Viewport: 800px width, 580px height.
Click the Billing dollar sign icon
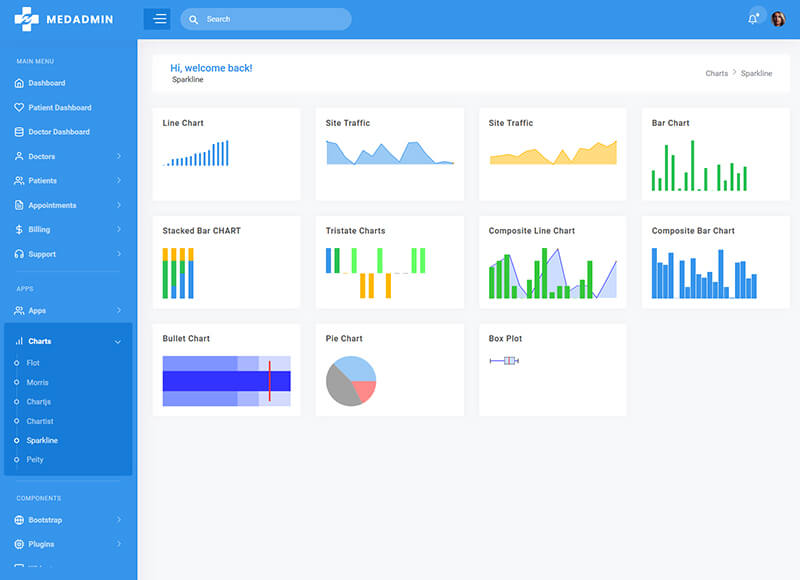coord(19,229)
